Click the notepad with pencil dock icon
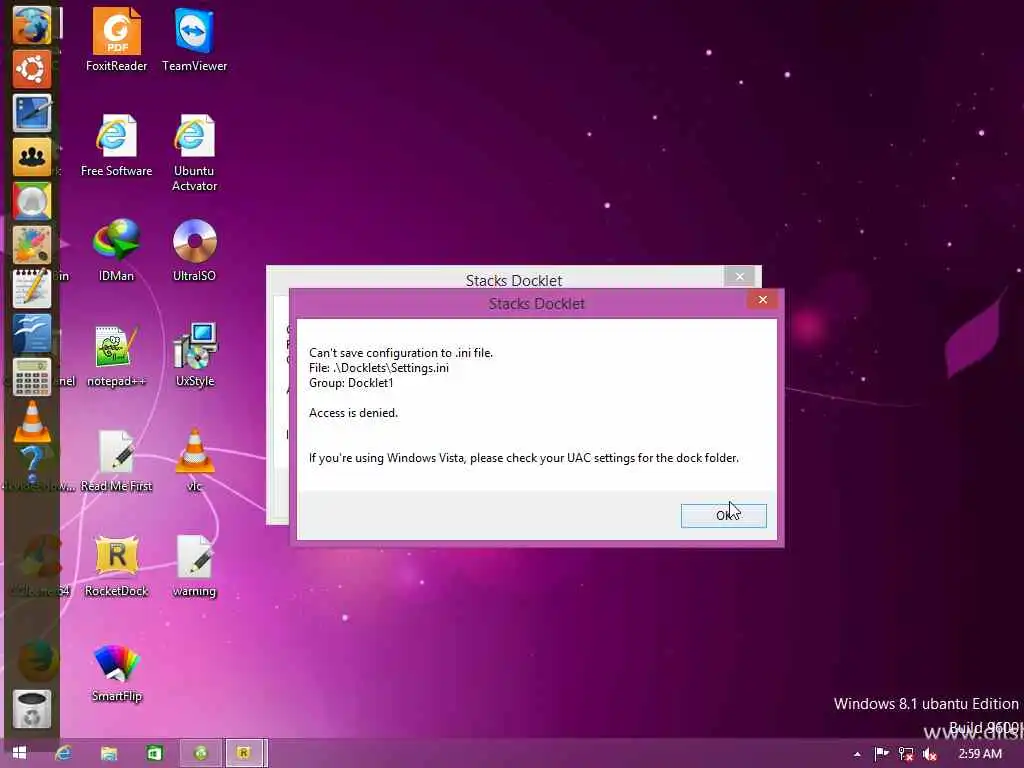Screen dimensions: 1024x768 click(31, 288)
